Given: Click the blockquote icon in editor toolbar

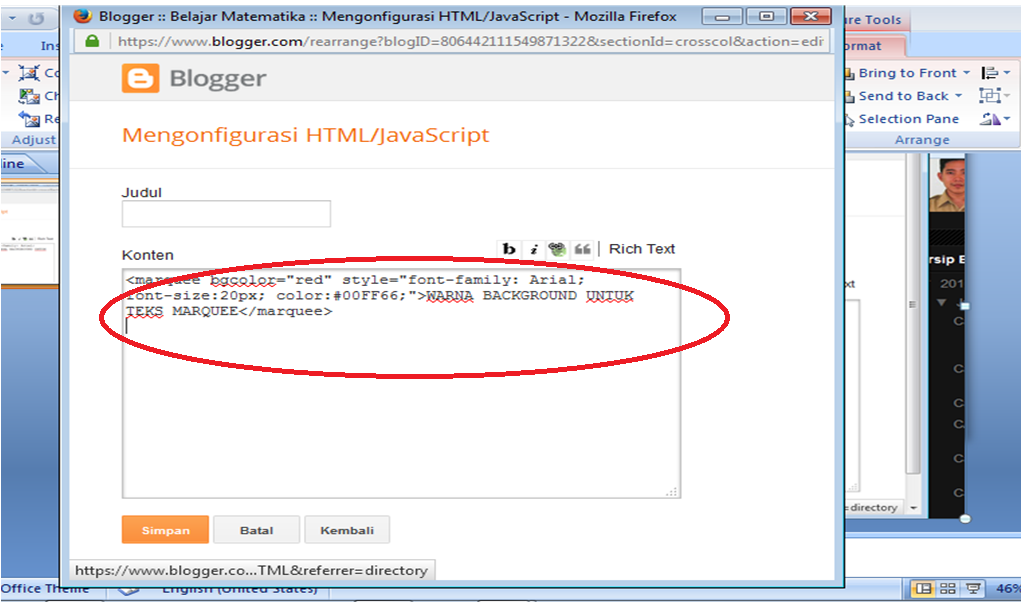Looking at the screenshot, I should [582, 249].
